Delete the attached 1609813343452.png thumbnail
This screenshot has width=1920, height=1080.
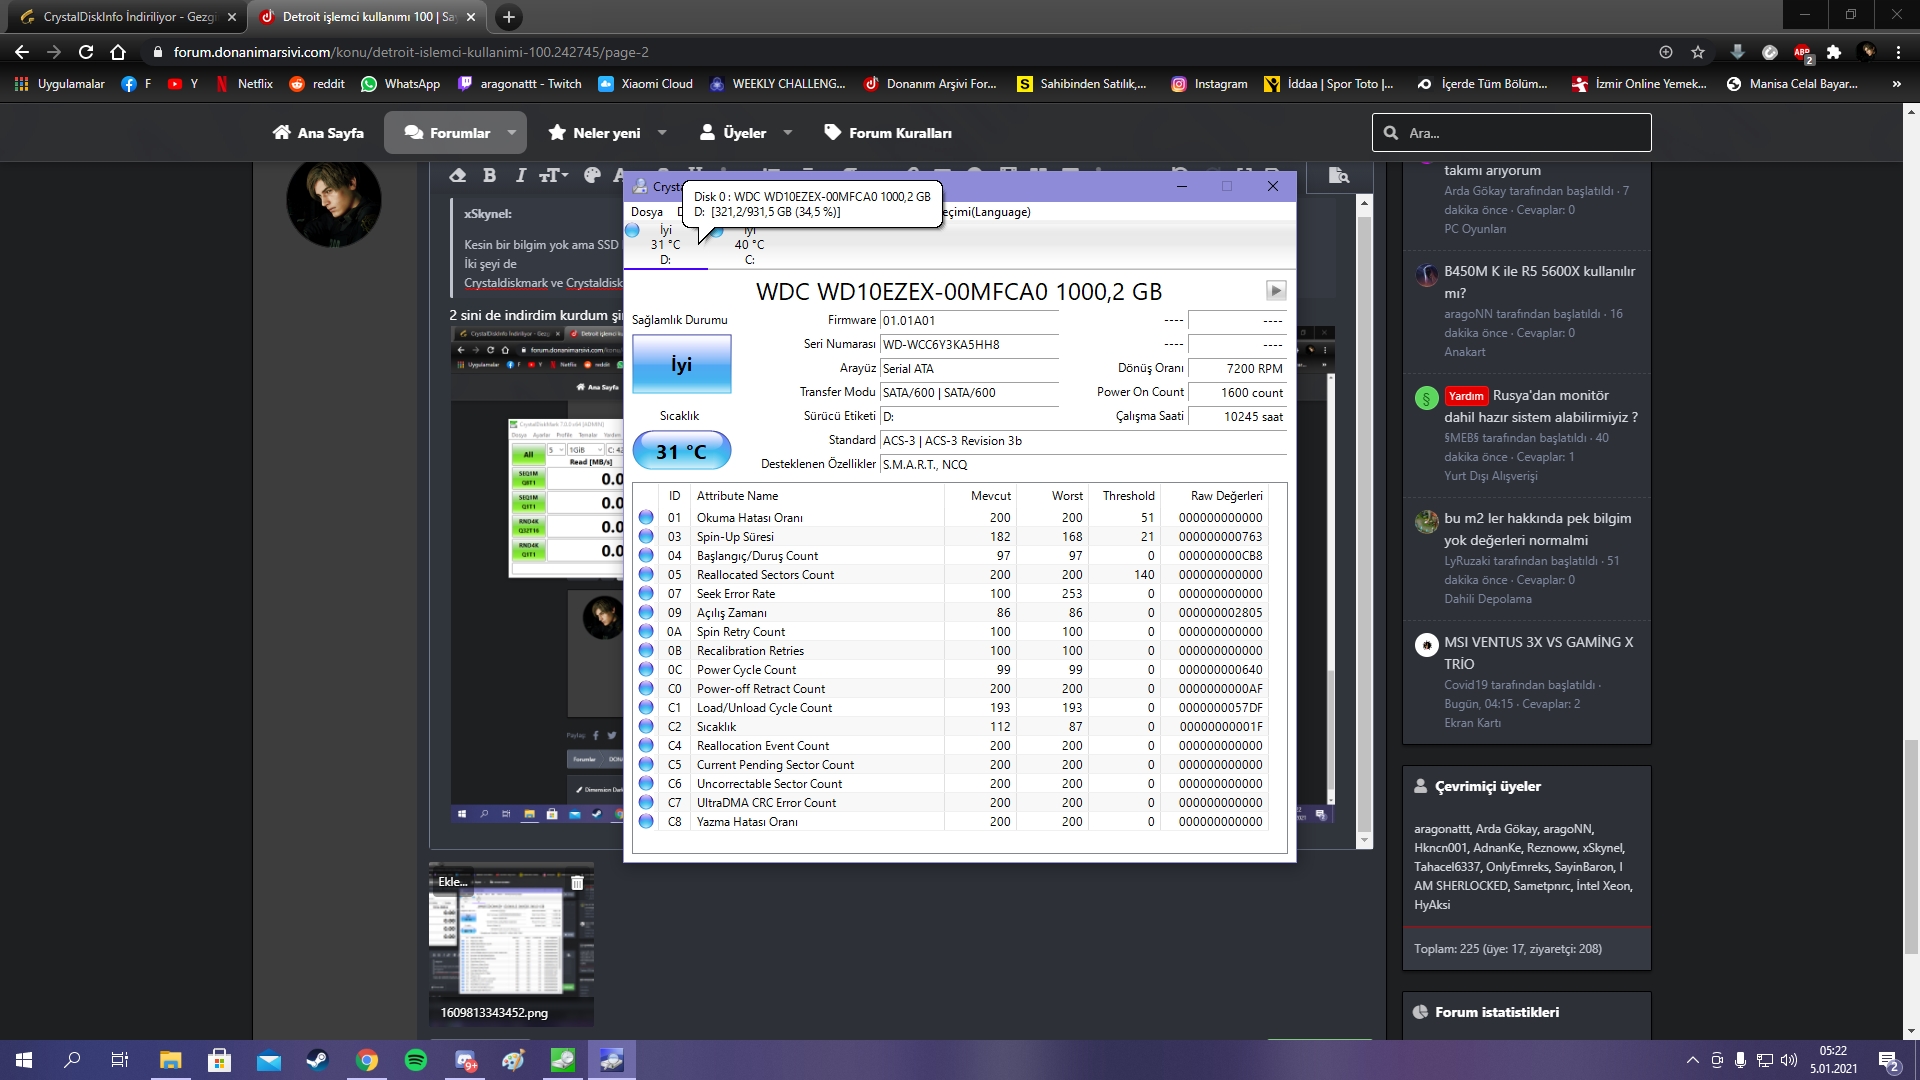click(577, 883)
